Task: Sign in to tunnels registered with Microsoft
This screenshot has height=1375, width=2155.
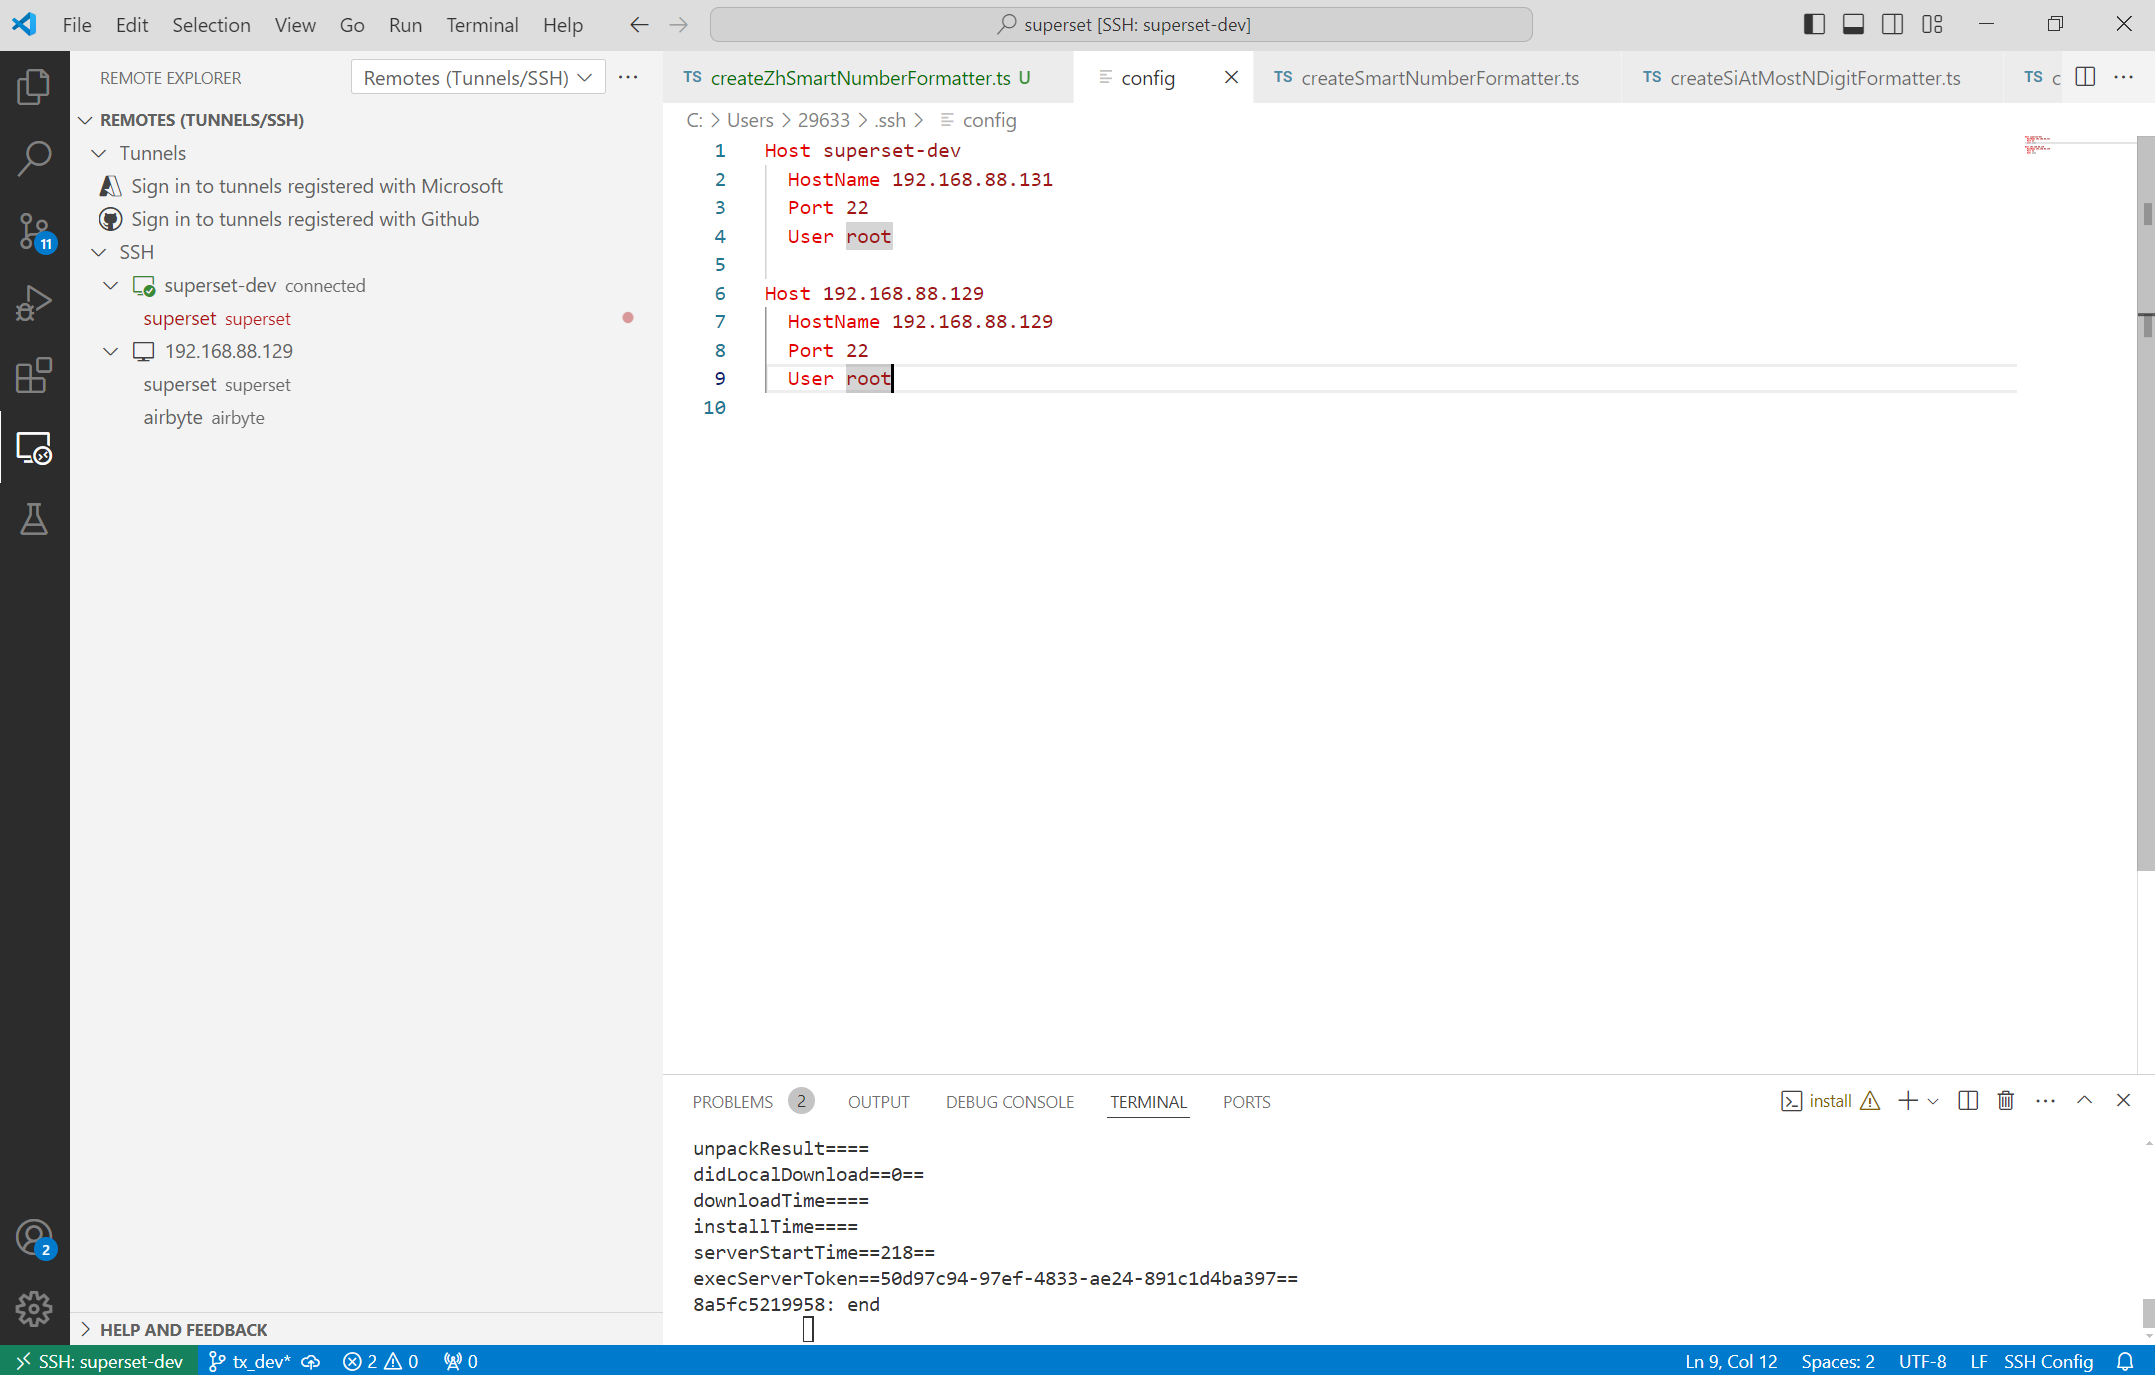Action: 316,186
